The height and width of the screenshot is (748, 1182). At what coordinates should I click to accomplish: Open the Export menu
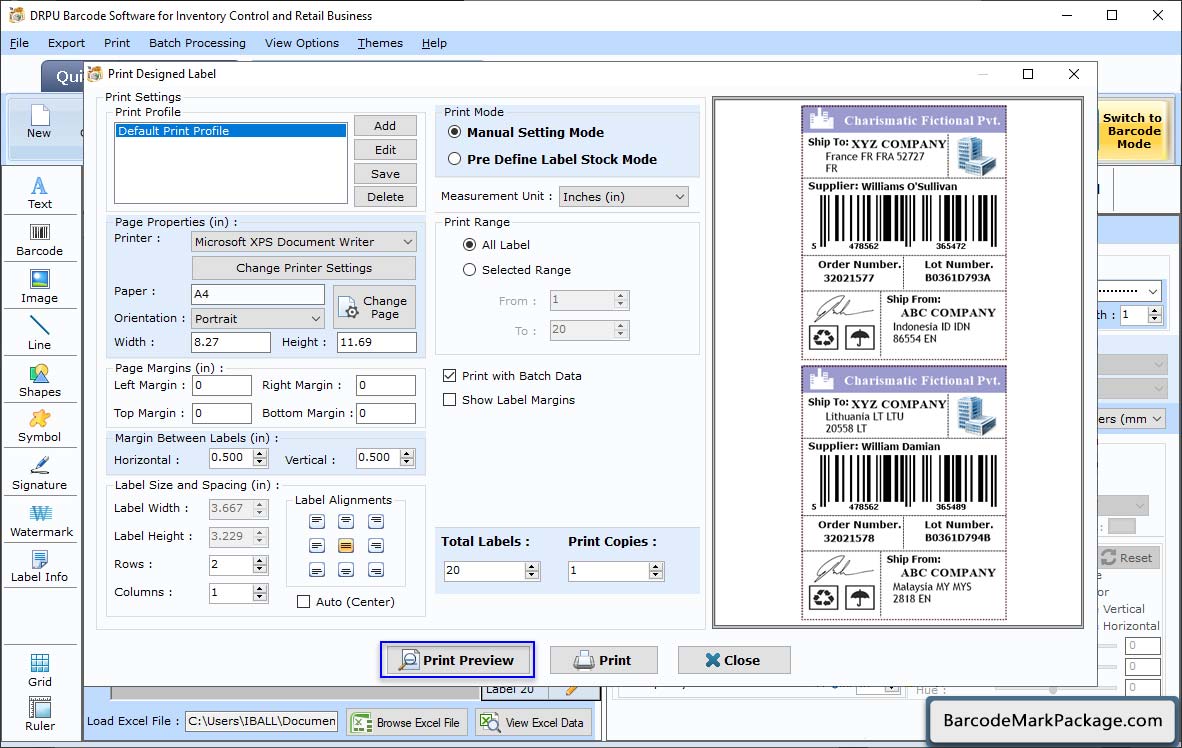tap(66, 43)
